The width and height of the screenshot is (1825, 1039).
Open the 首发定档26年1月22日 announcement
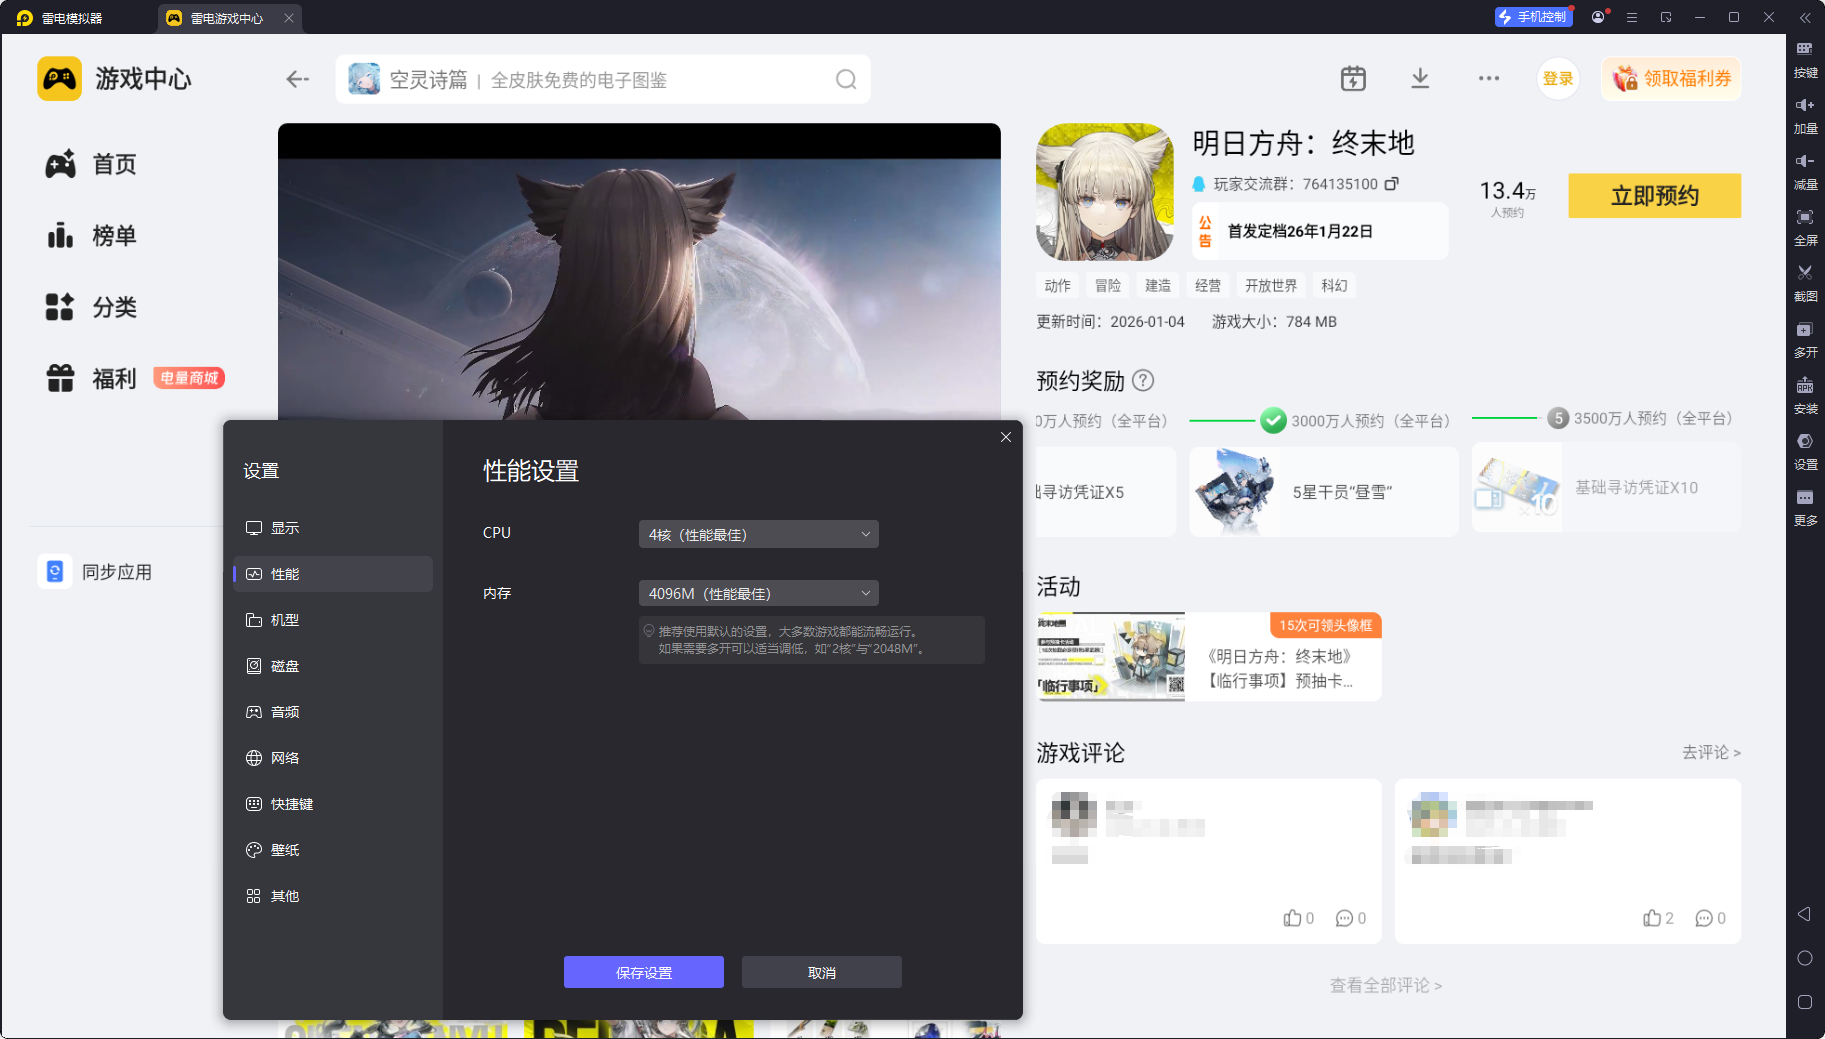point(1320,231)
